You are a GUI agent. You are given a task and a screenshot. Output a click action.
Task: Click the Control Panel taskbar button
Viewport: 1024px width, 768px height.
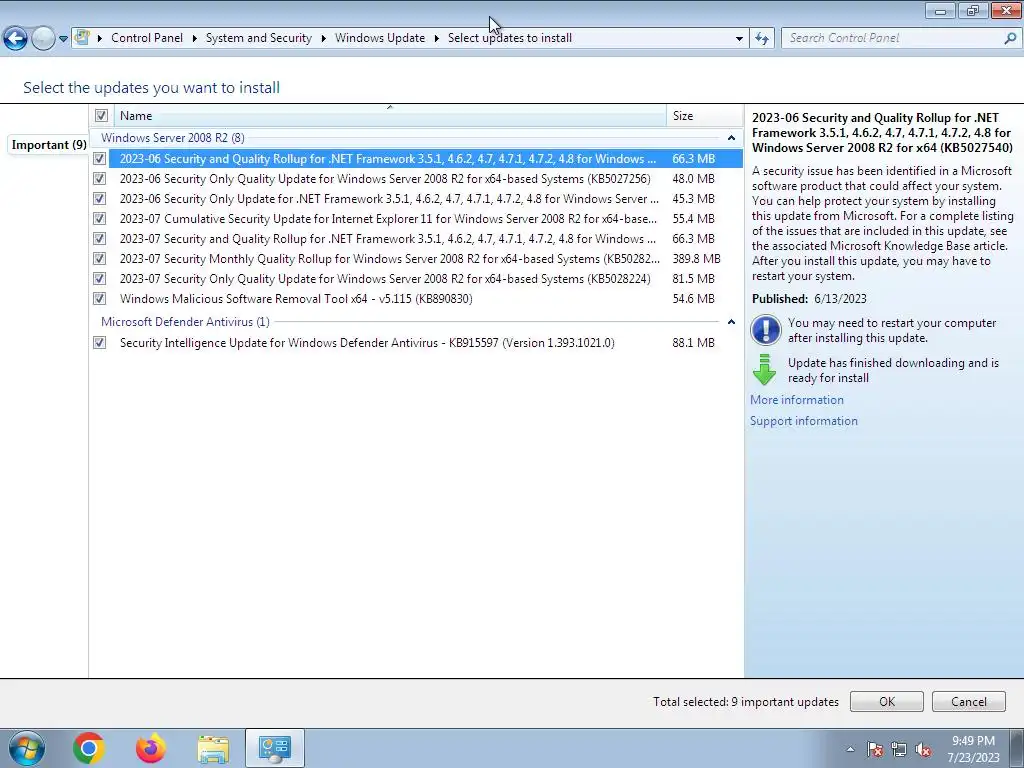click(275, 748)
